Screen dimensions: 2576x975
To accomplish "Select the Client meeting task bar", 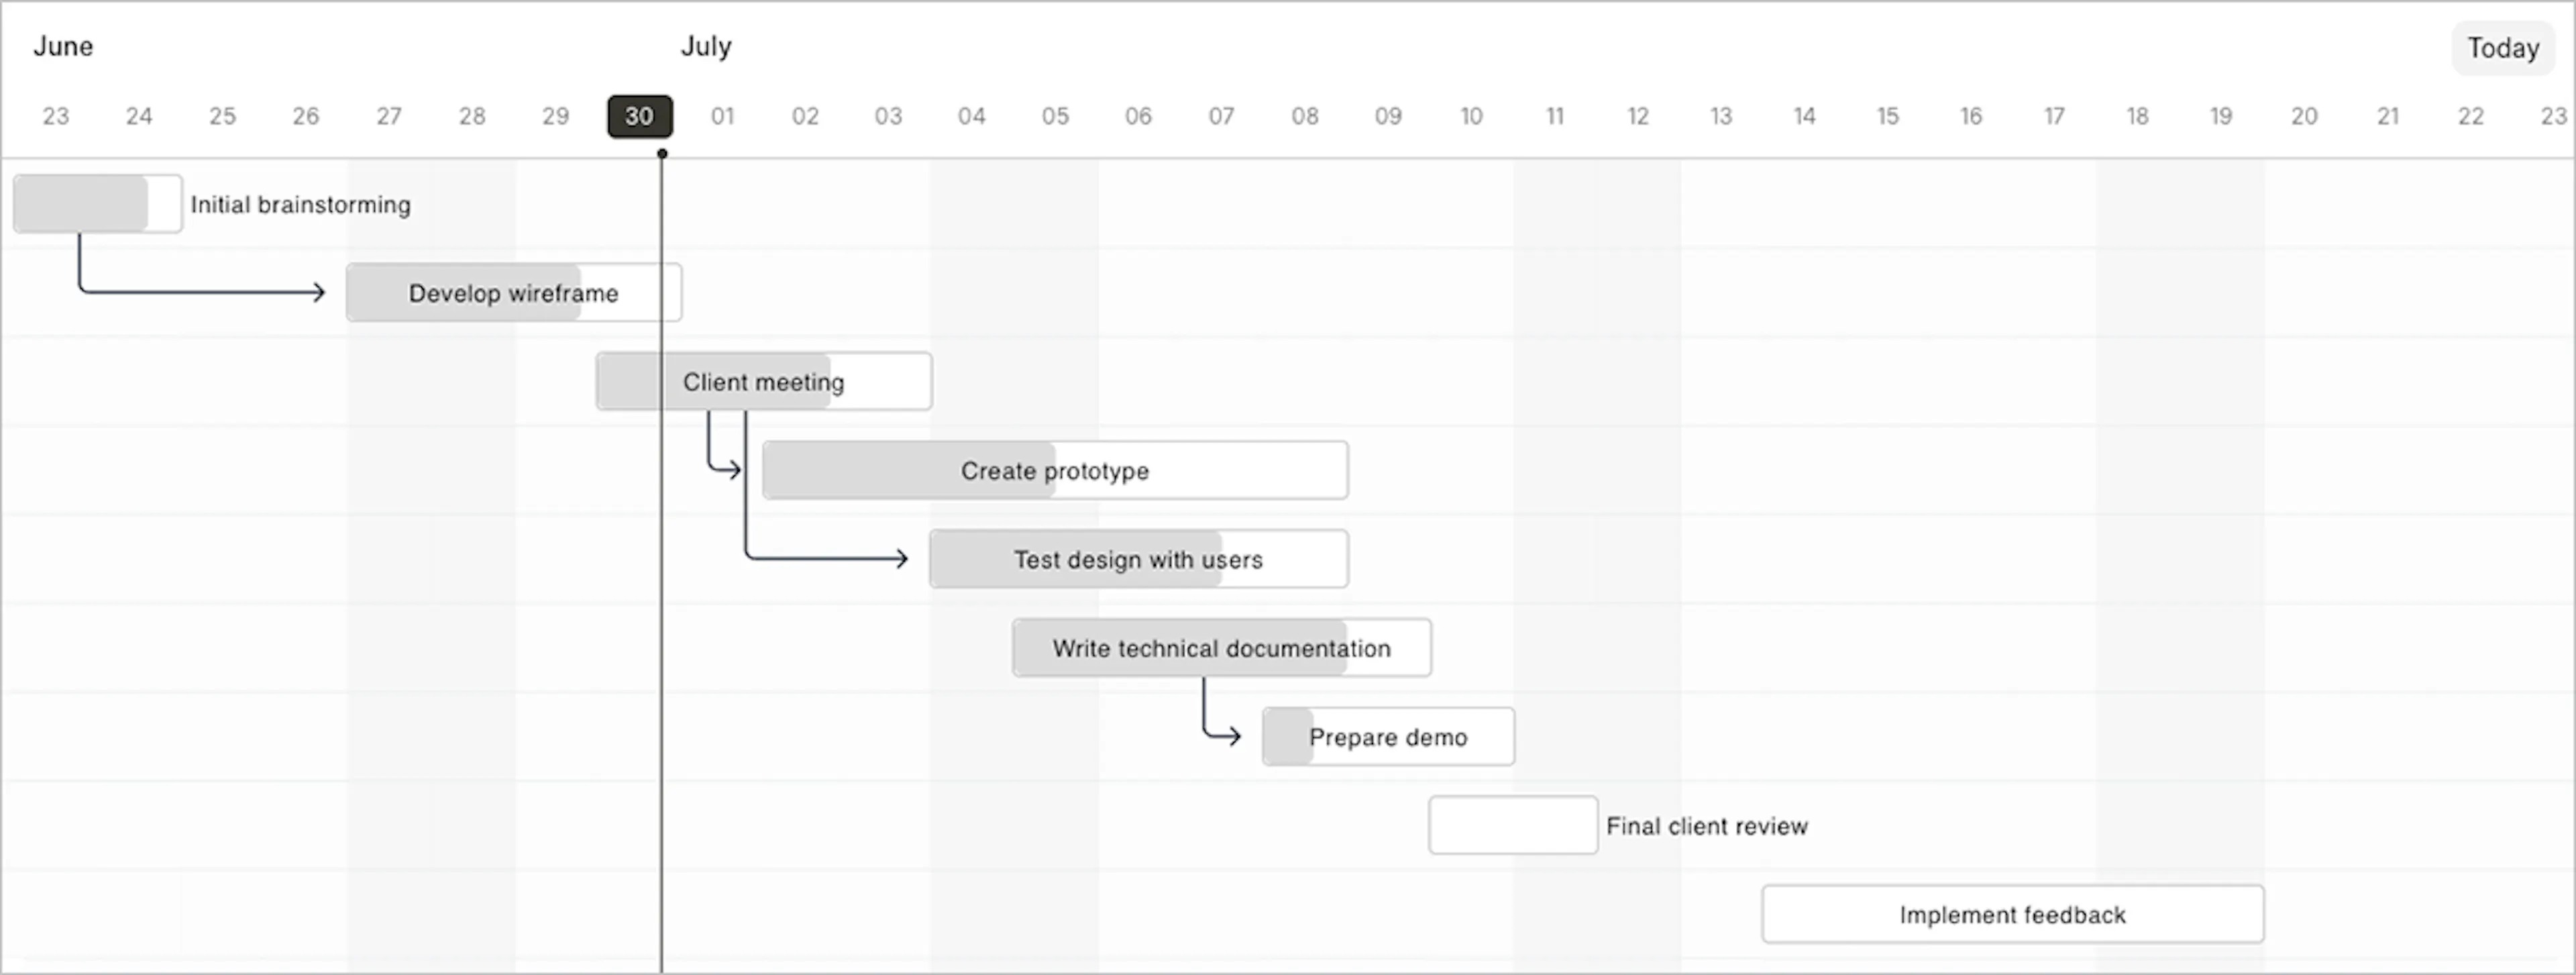I will point(764,382).
